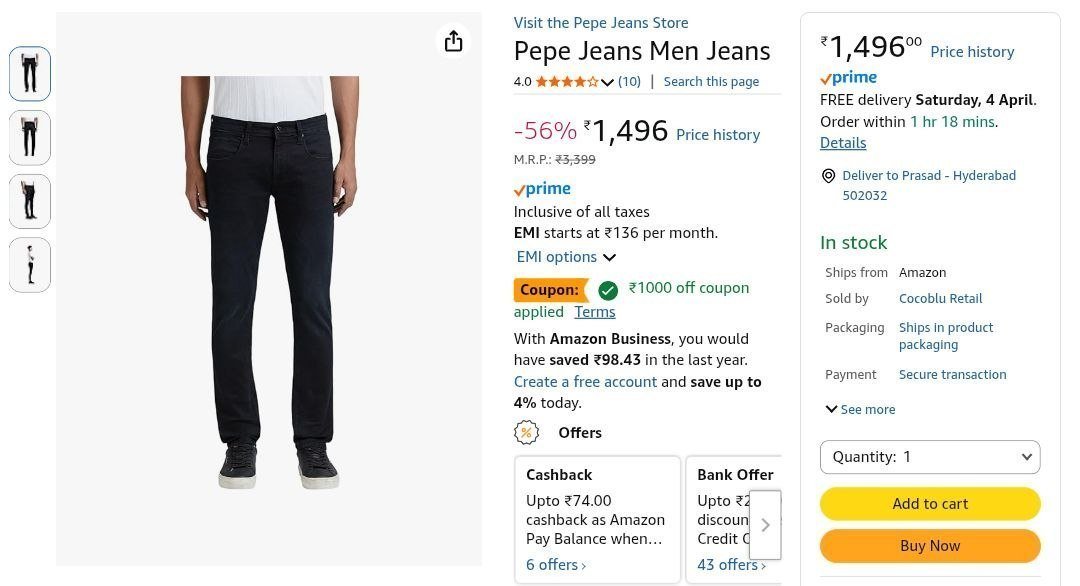Open the Quantity dropdown
Screen dimensions: 1080x586
point(930,457)
